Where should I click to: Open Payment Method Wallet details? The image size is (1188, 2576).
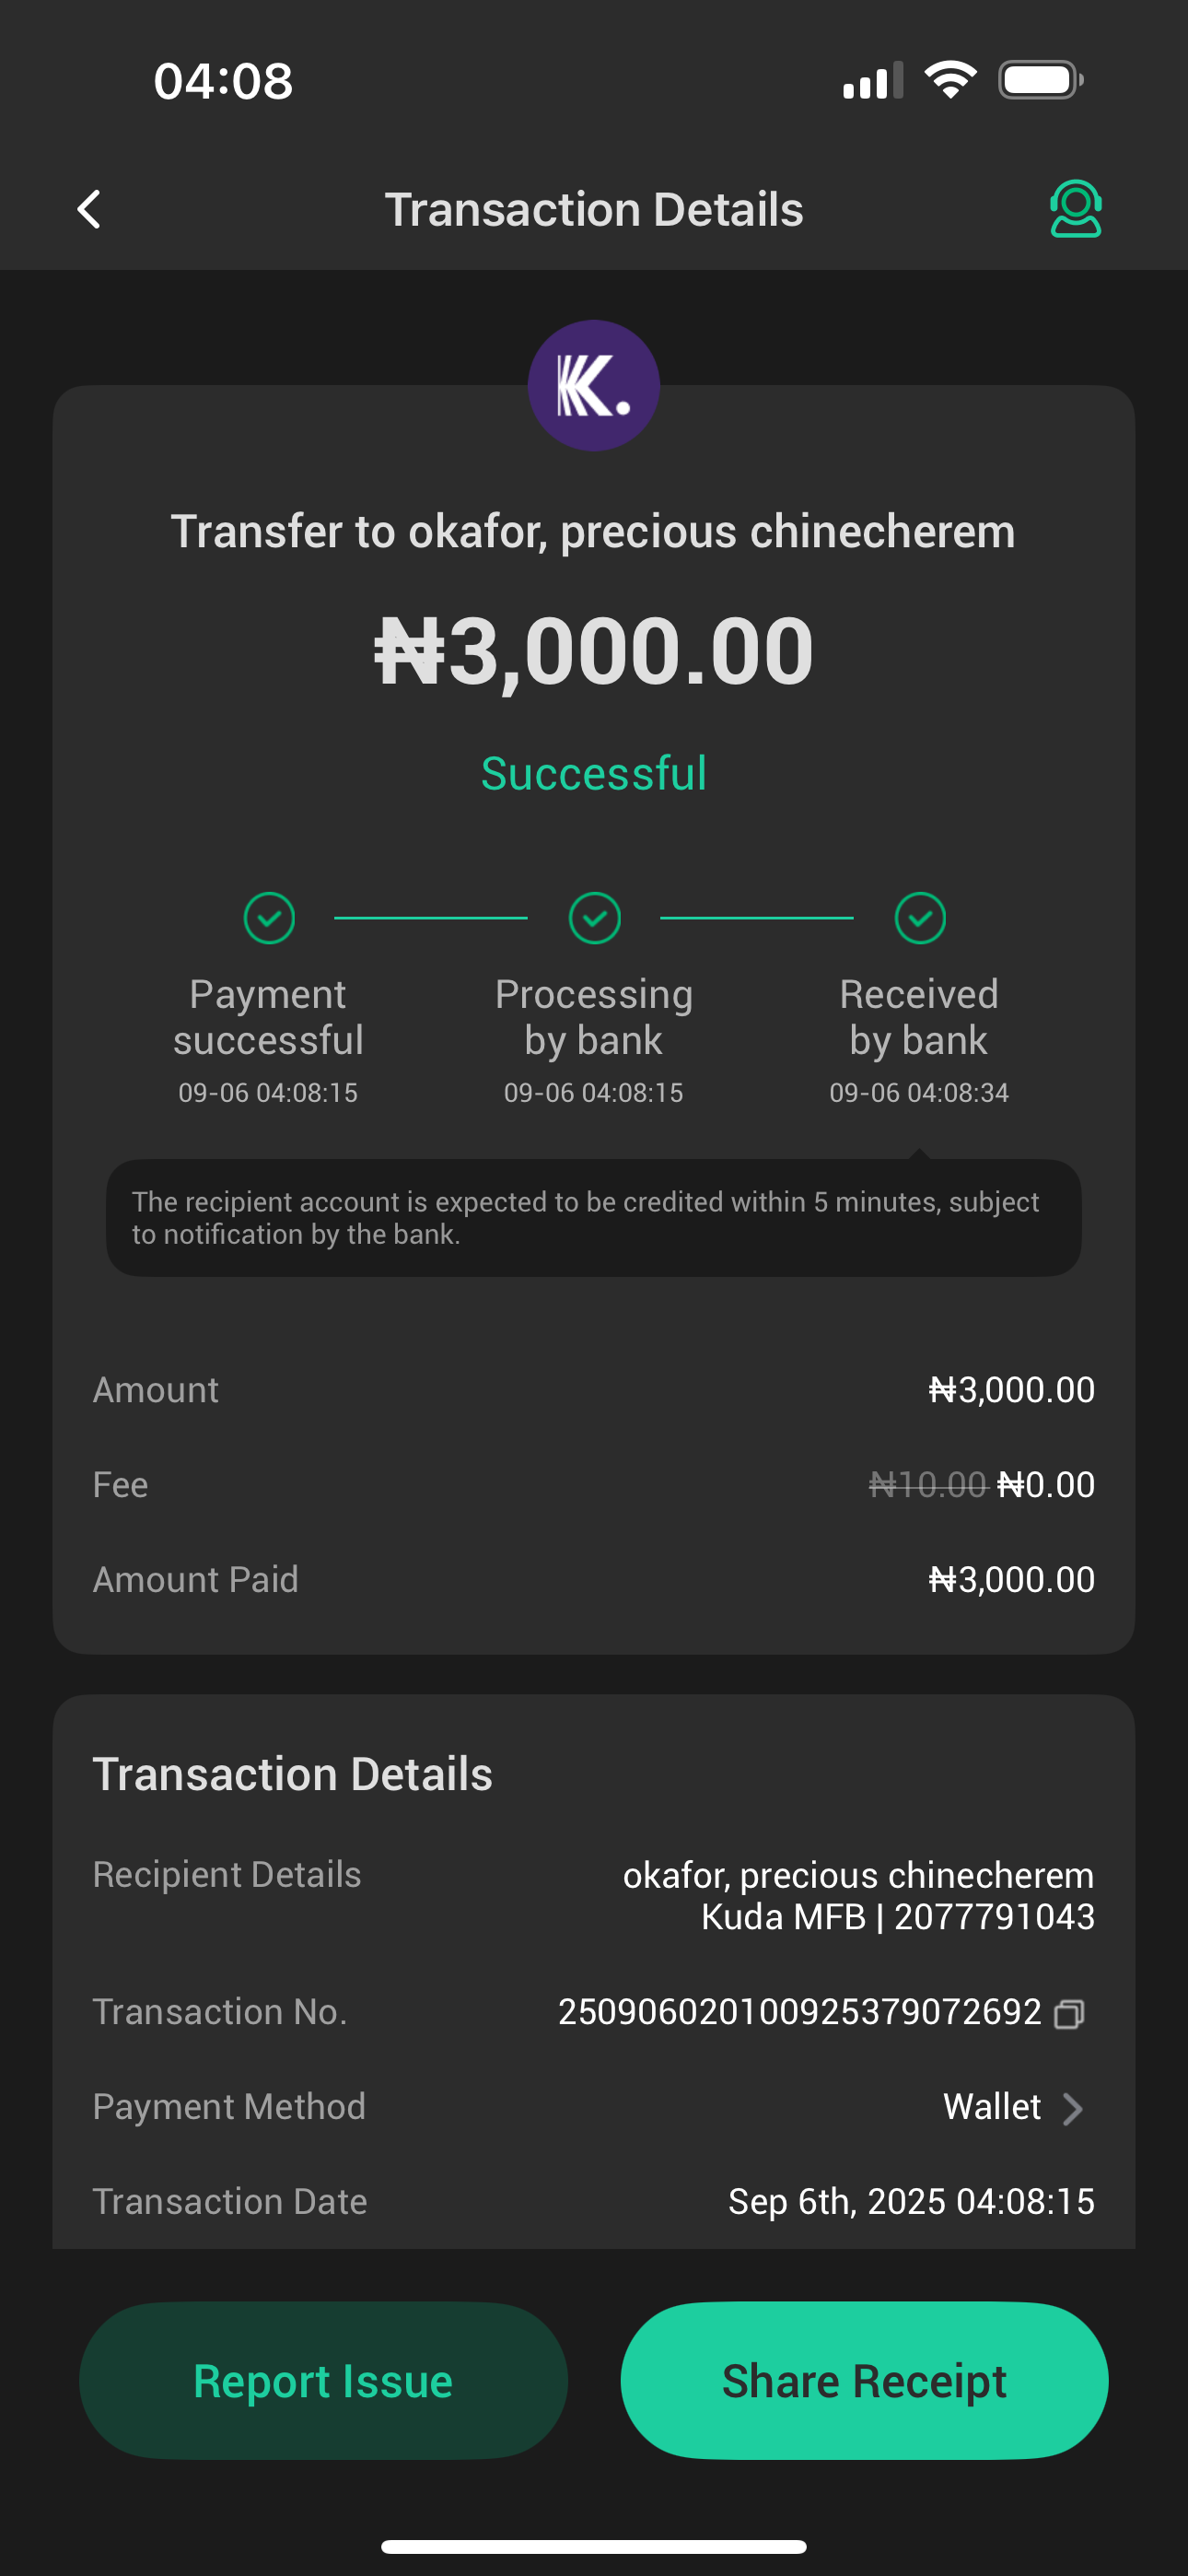click(992, 2107)
